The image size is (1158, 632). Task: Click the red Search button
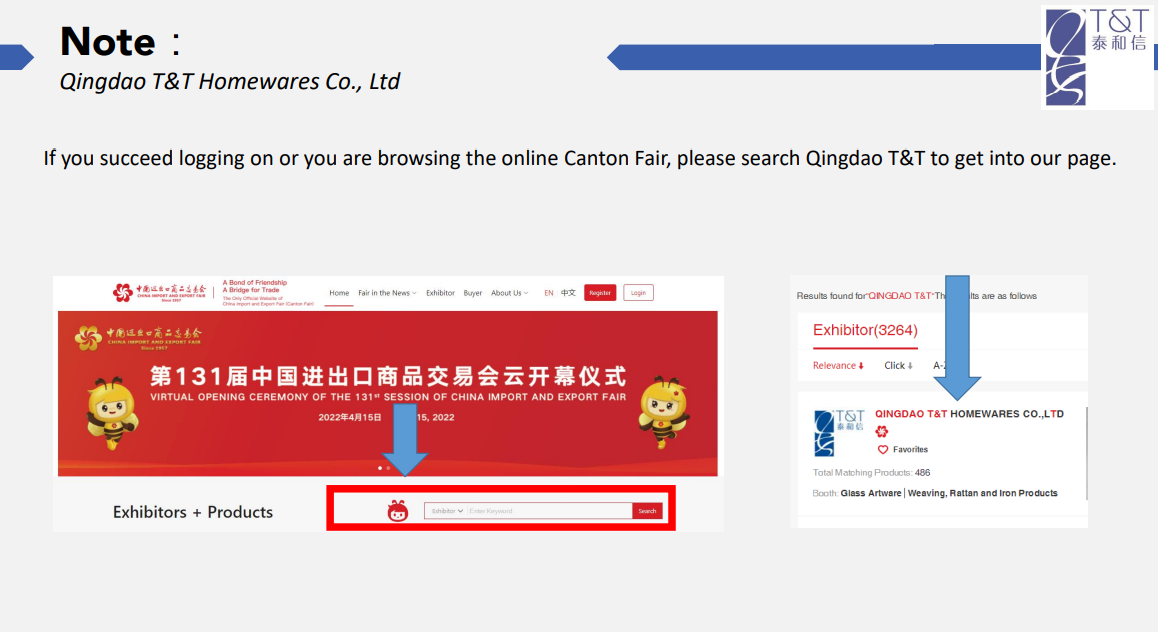(647, 511)
